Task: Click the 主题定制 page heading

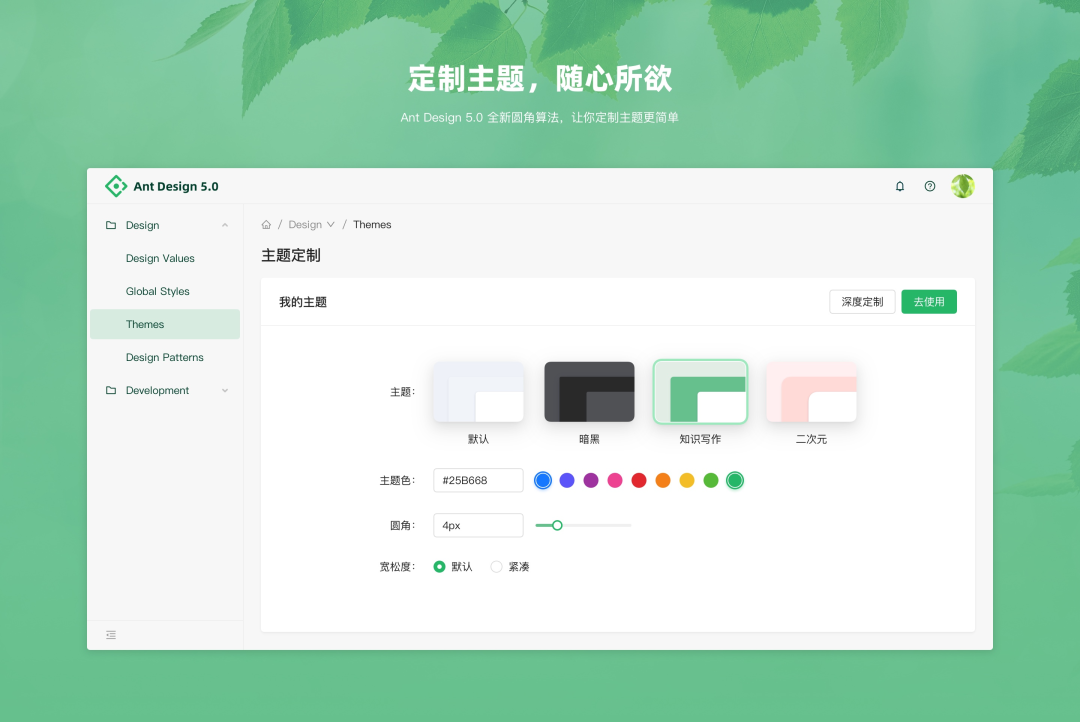Action: (291, 256)
